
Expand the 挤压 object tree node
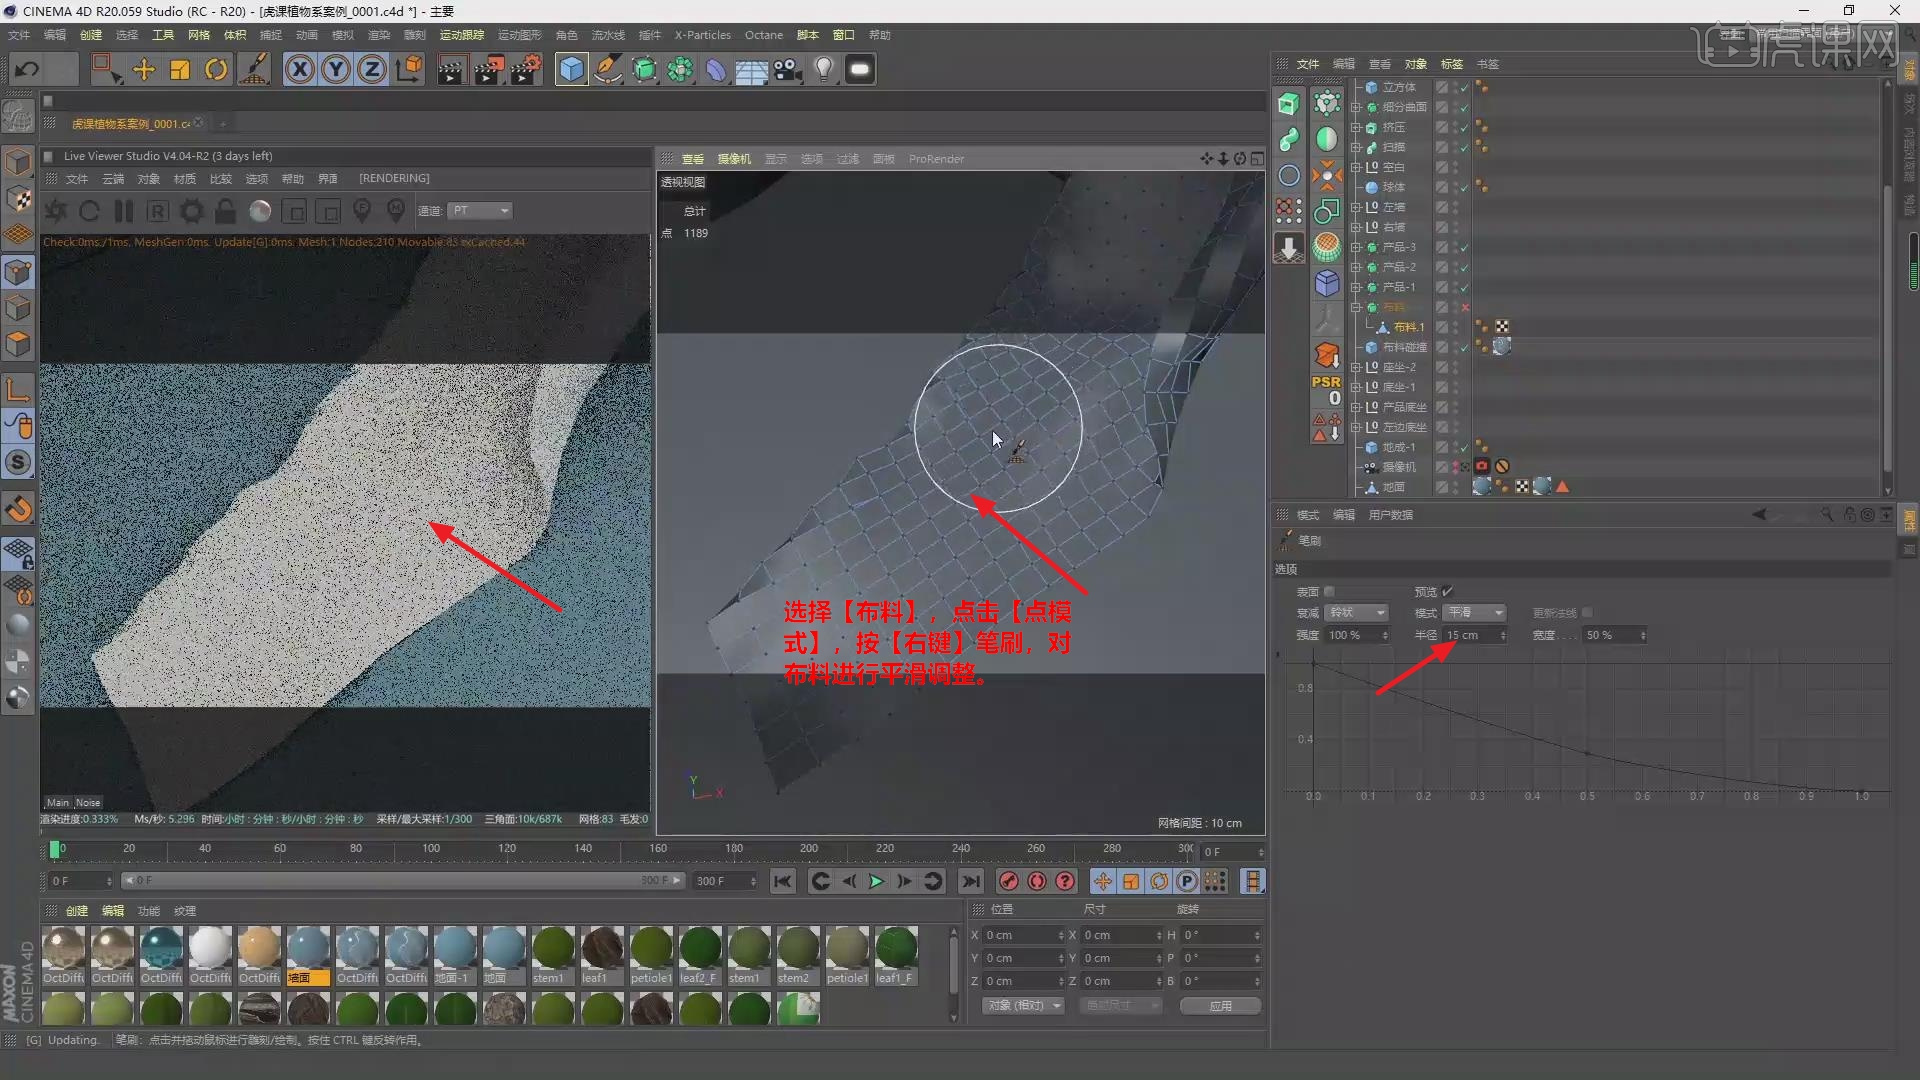coord(1356,127)
